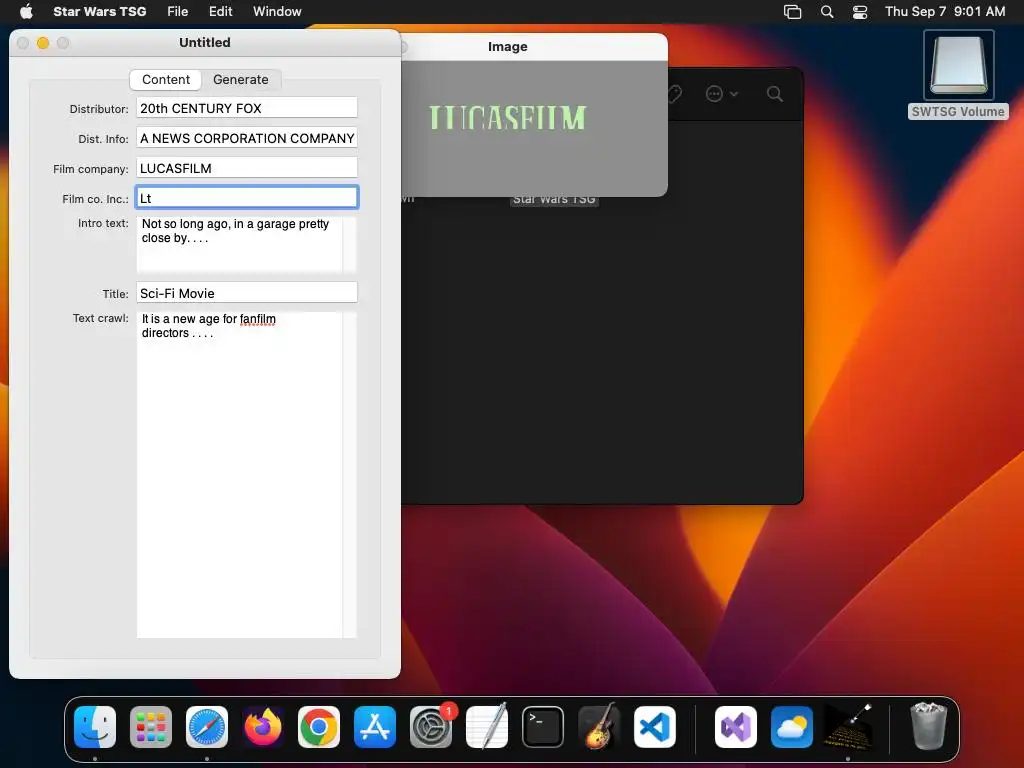This screenshot has width=1024, height=768.
Task: Click the Title field with Sci-Fi Movie
Action: tap(247, 293)
